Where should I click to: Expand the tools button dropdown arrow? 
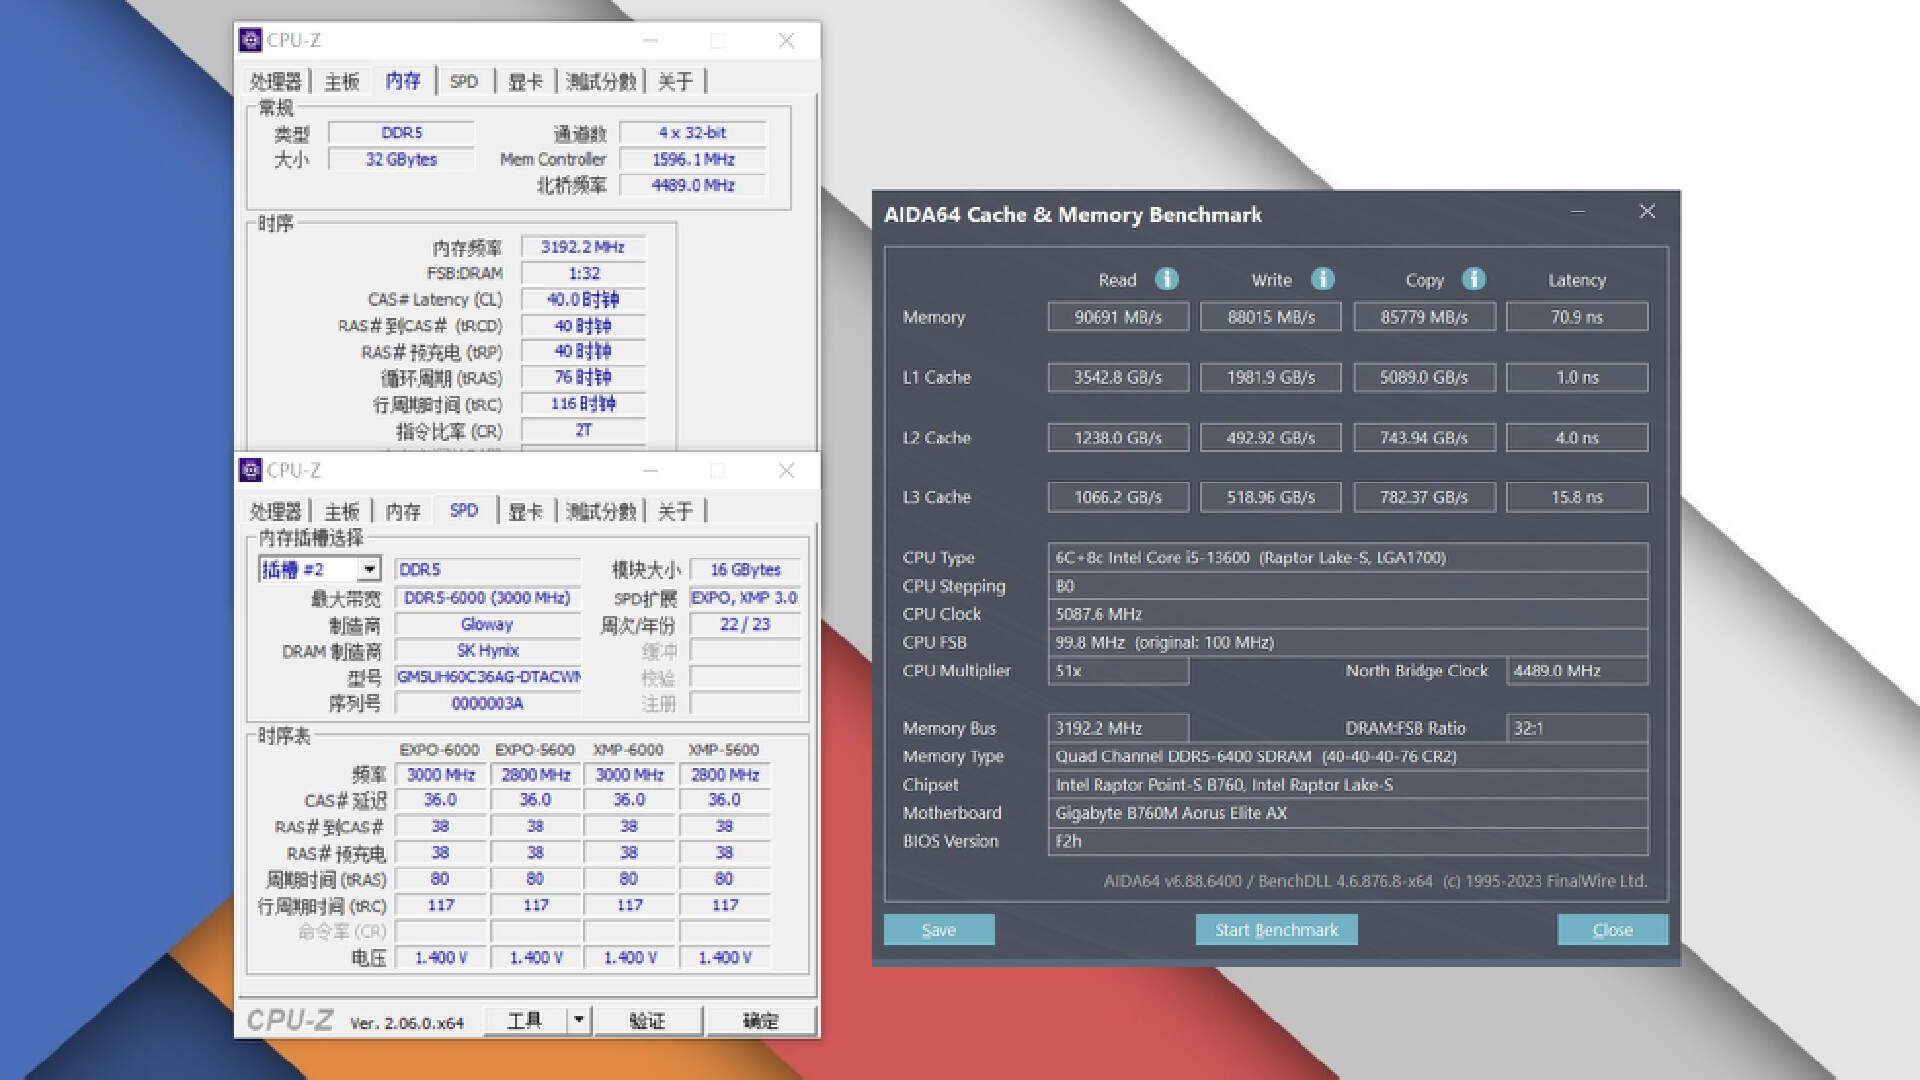[x=578, y=1020]
